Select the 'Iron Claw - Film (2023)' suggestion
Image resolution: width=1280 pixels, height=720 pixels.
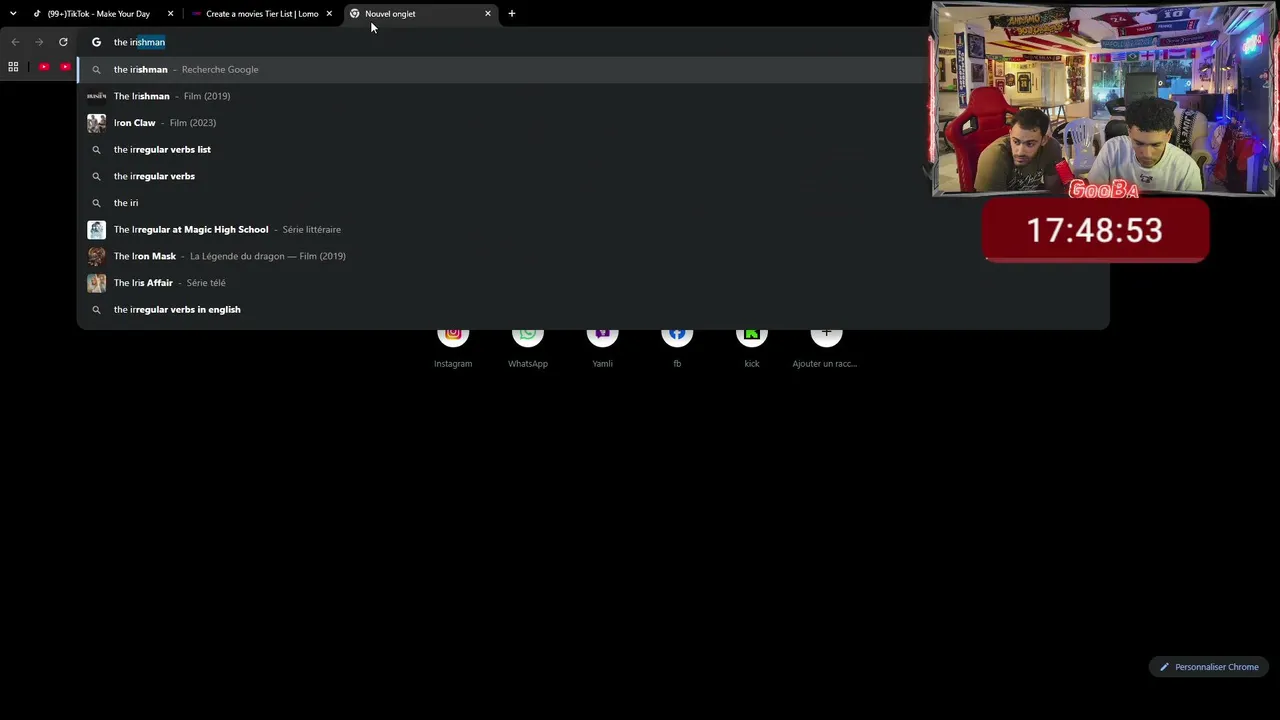click(x=593, y=123)
